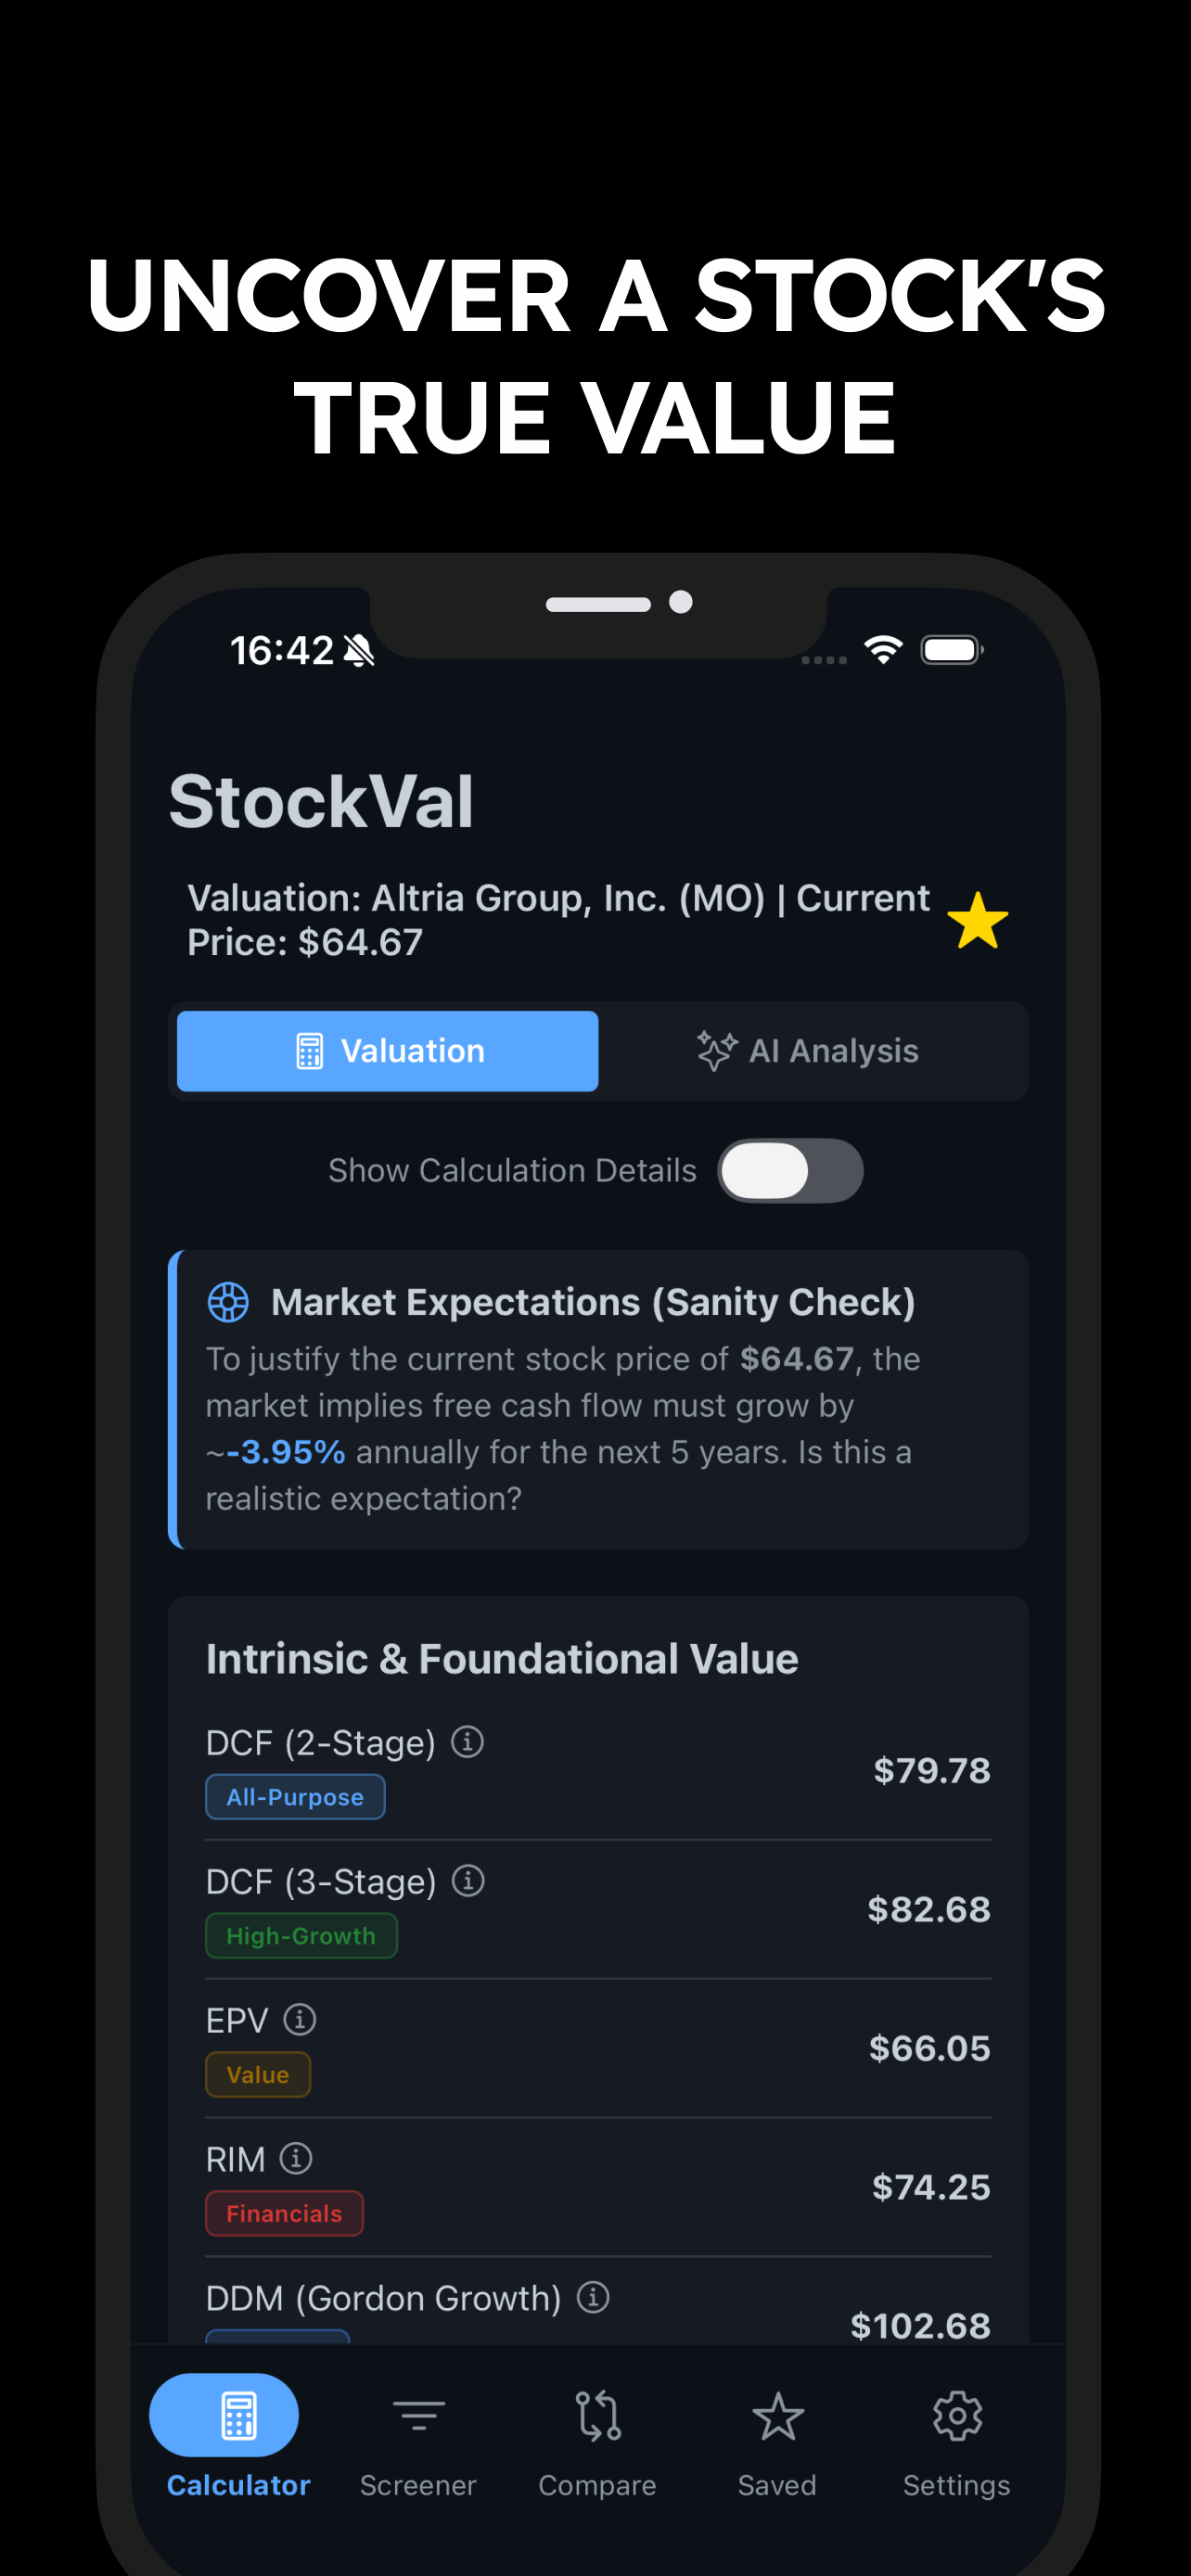Image resolution: width=1191 pixels, height=2576 pixels.
Task: Switch to the AI Analysis tab
Action: pyautogui.click(x=808, y=1051)
